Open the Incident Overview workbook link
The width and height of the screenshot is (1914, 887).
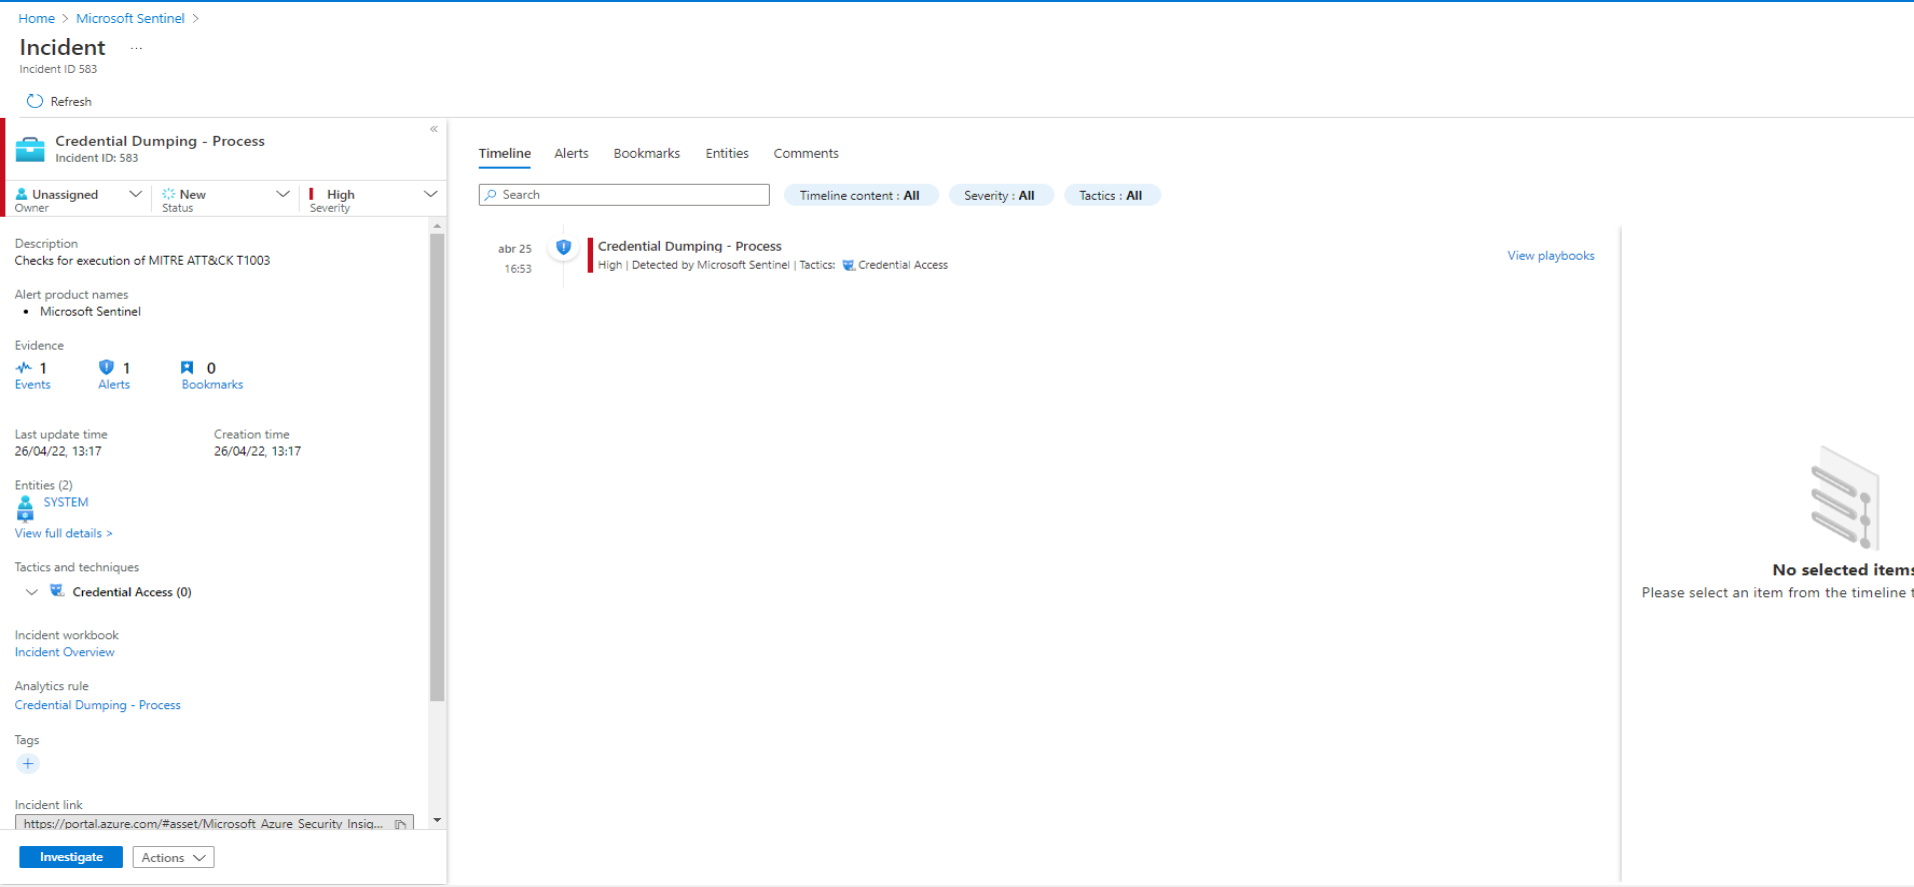tap(64, 652)
